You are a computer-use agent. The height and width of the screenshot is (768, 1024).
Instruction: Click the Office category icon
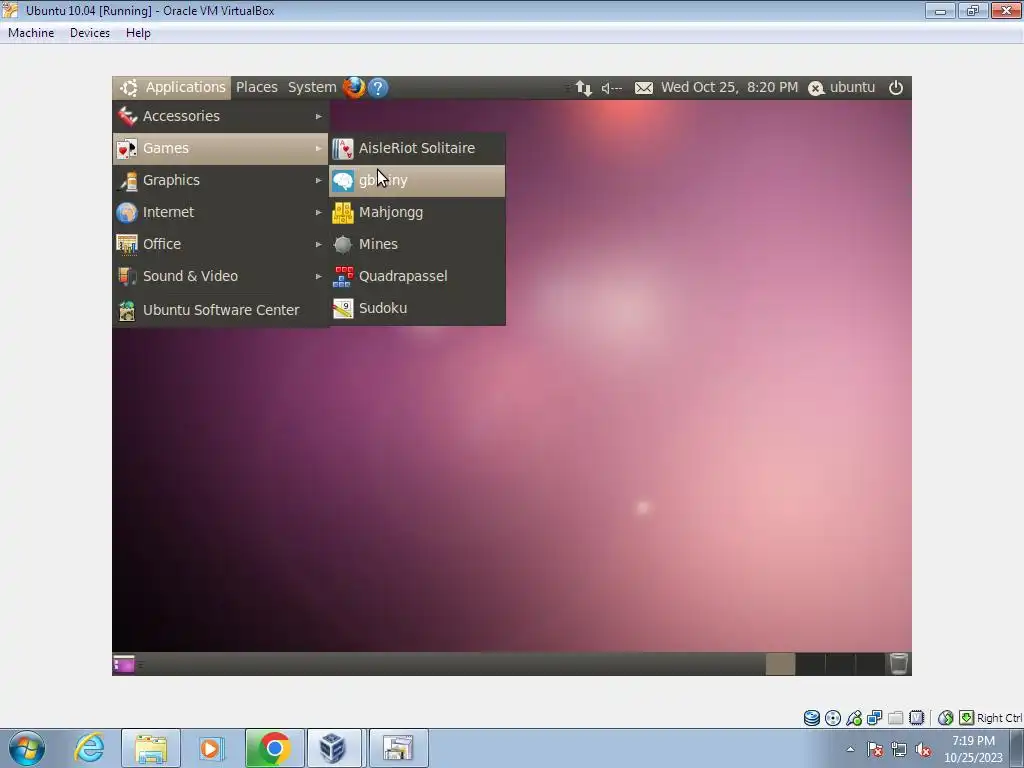tap(127, 244)
